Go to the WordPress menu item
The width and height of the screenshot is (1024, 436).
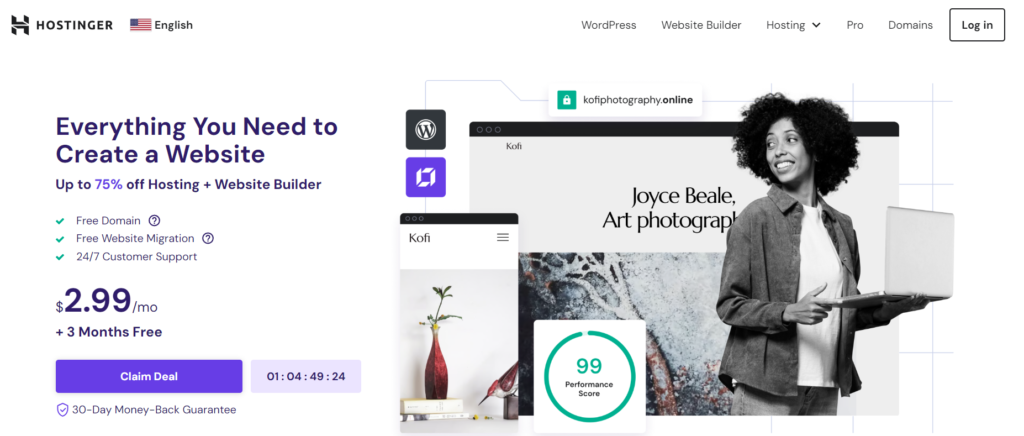[609, 25]
